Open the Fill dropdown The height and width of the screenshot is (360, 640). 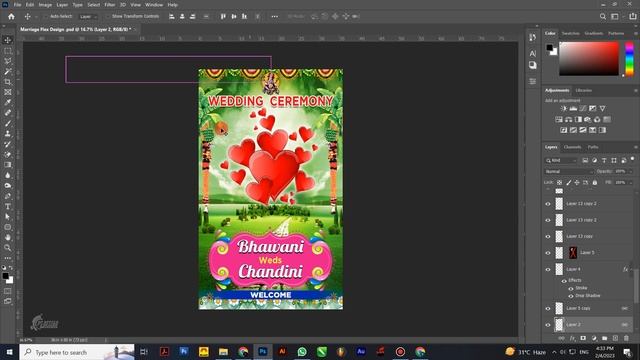[630, 182]
